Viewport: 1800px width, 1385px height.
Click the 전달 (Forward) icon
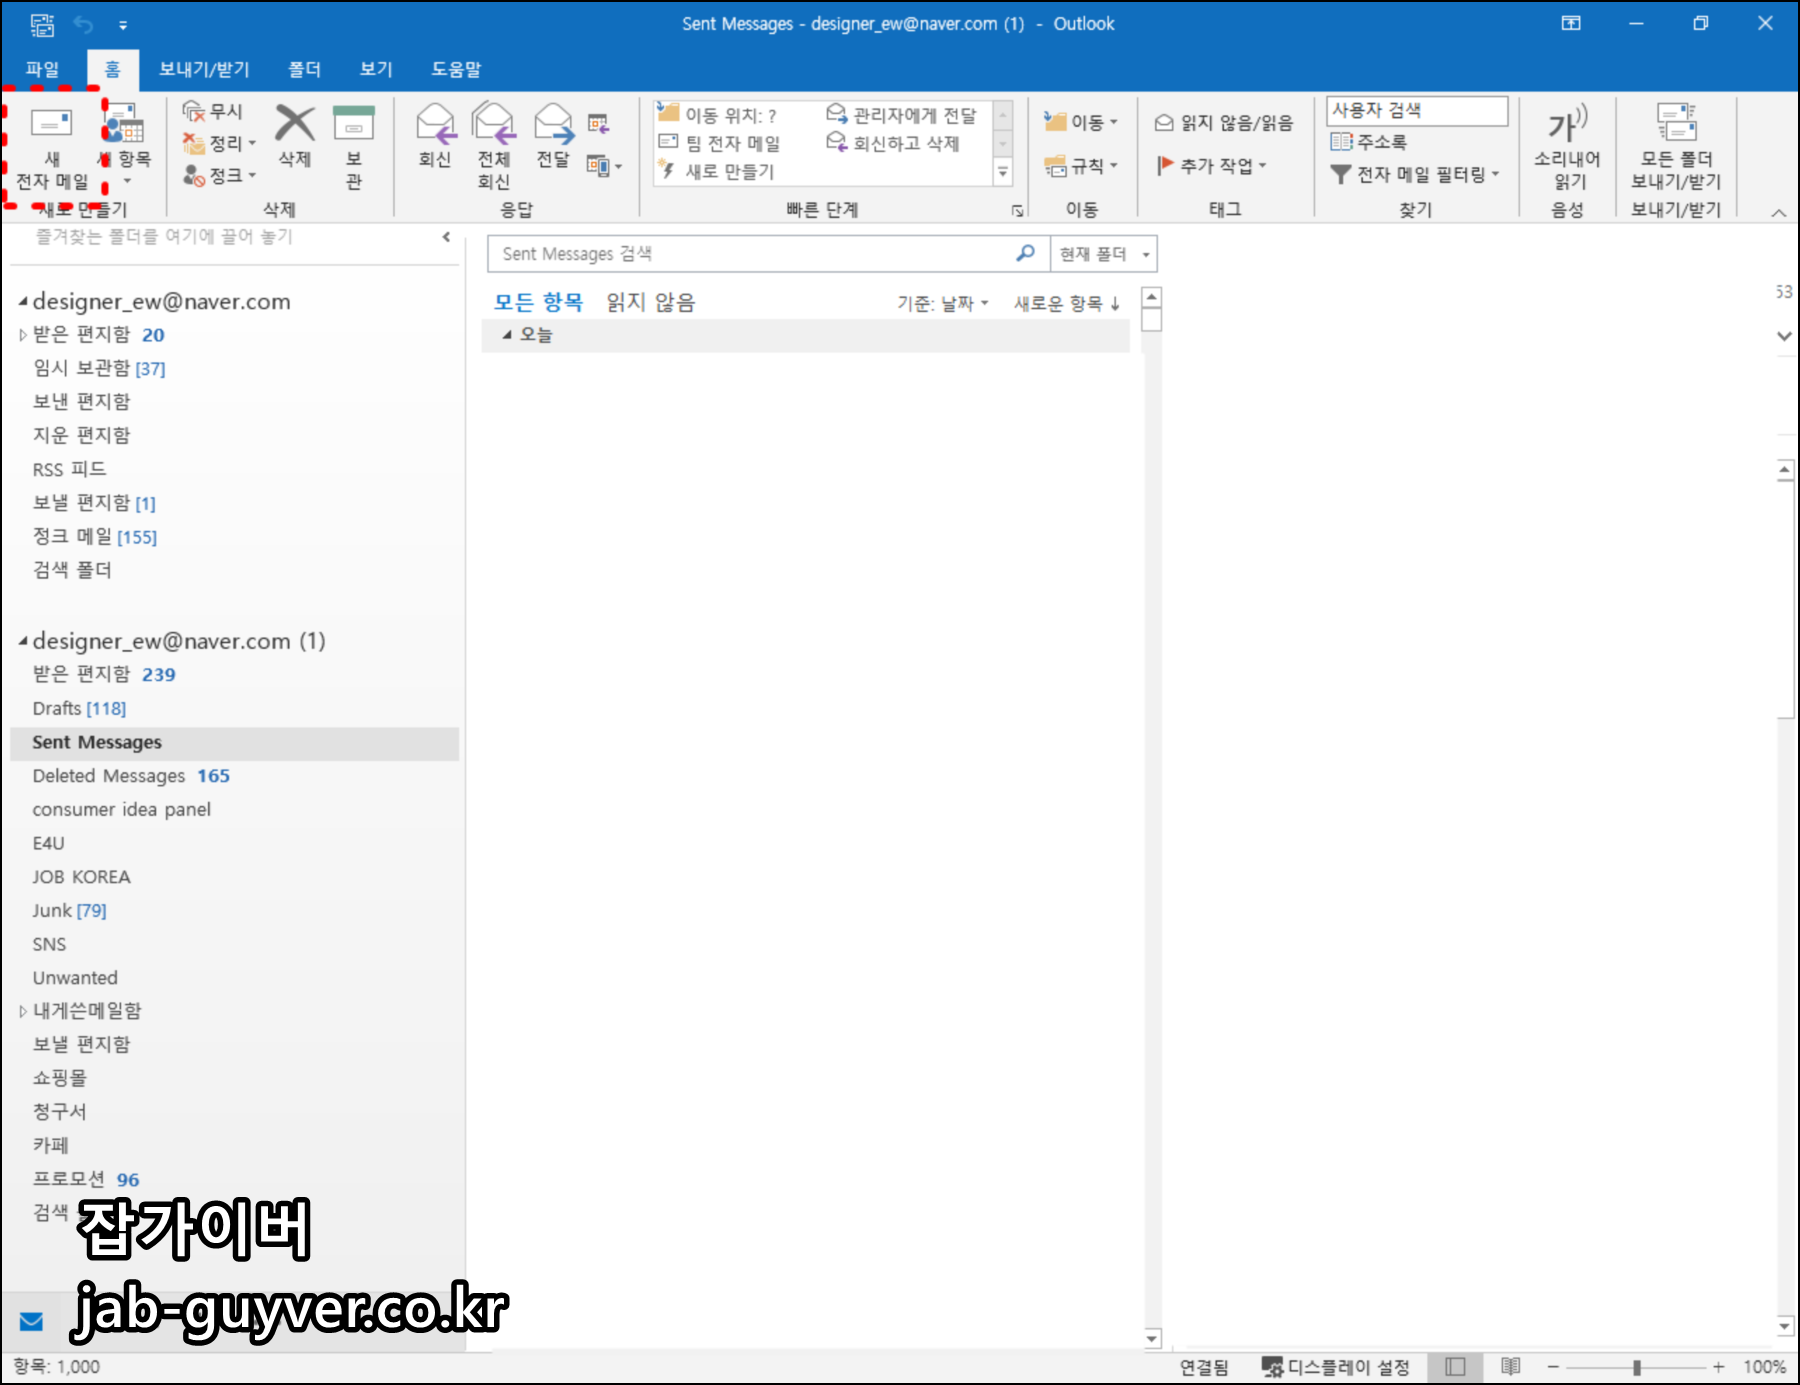(x=554, y=140)
